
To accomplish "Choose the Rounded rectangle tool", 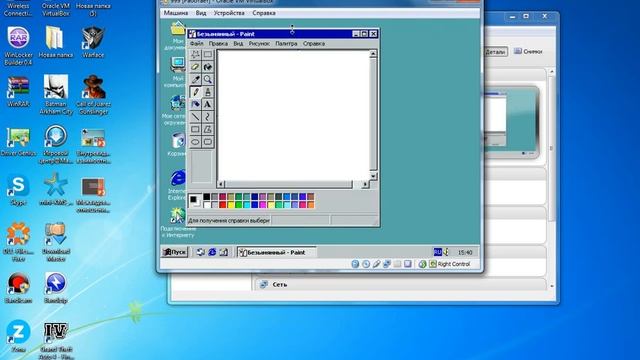I will coord(208,142).
